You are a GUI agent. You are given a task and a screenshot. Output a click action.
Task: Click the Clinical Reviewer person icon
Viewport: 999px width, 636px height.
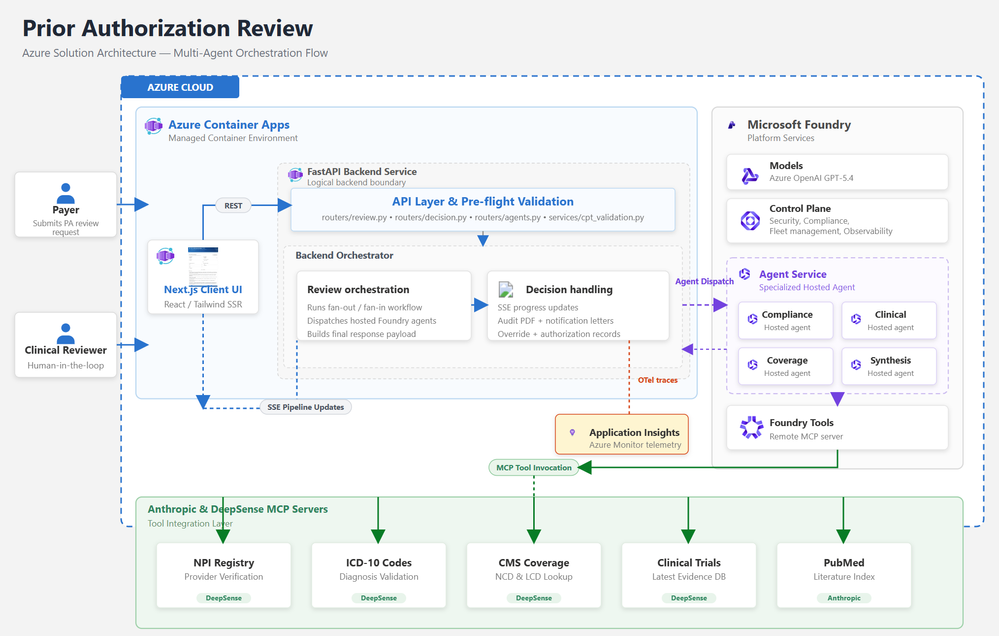tap(66, 333)
